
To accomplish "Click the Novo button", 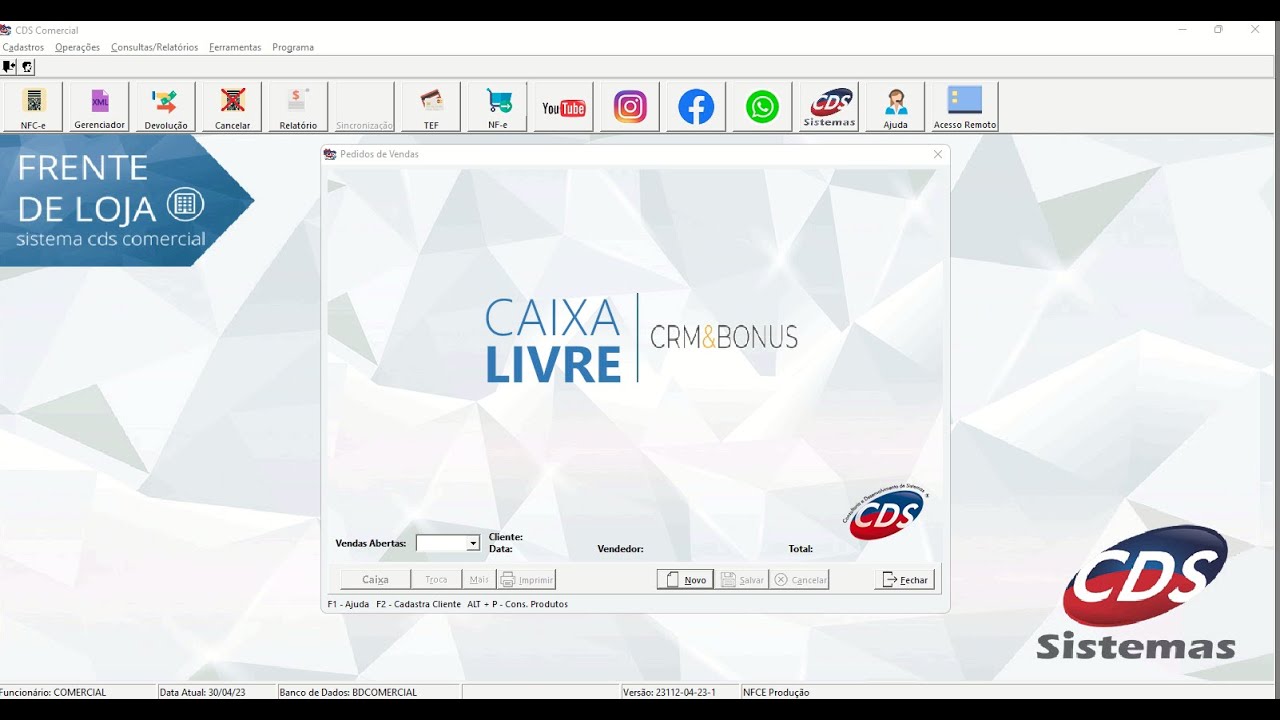I will [x=685, y=580].
